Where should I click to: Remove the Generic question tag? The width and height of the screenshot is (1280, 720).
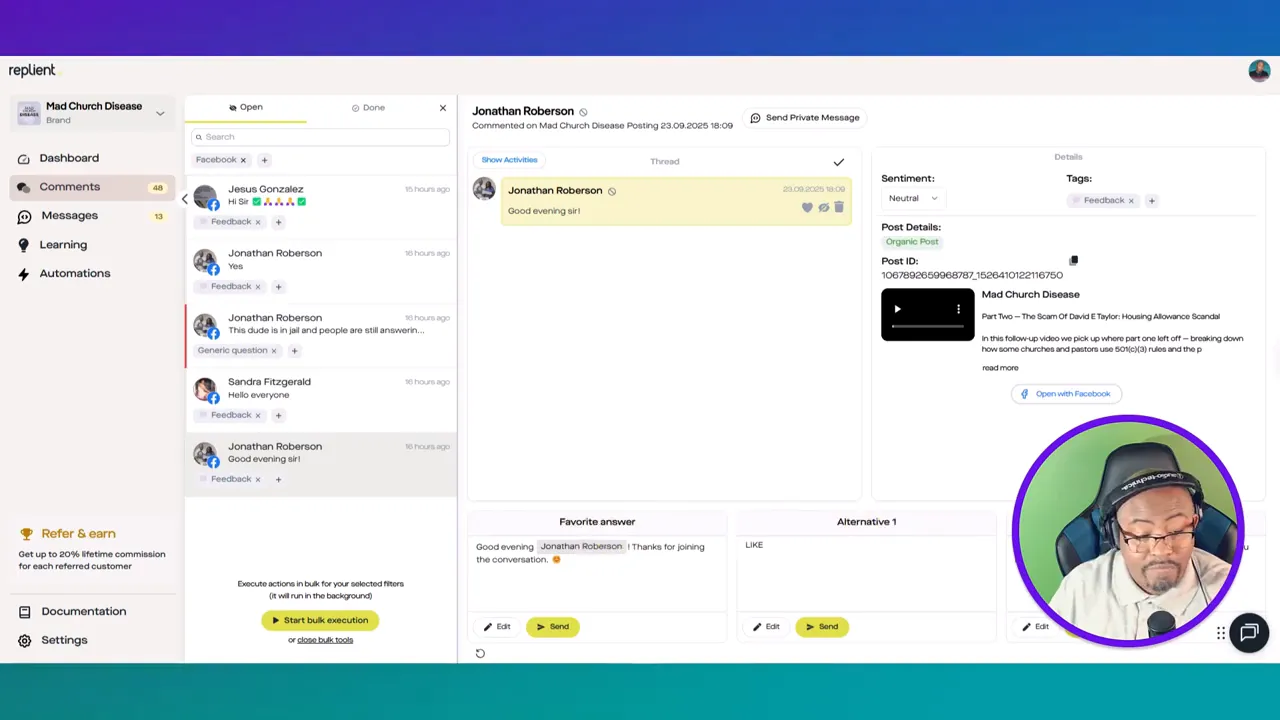coord(274,351)
